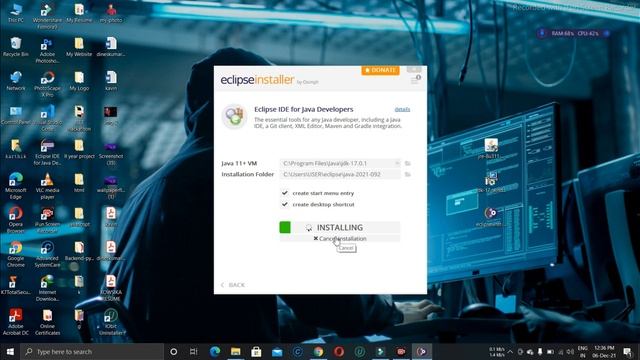Screen dimensions: 640x360
Task: Click the Installation Folder path field
Action: [x=340, y=174]
